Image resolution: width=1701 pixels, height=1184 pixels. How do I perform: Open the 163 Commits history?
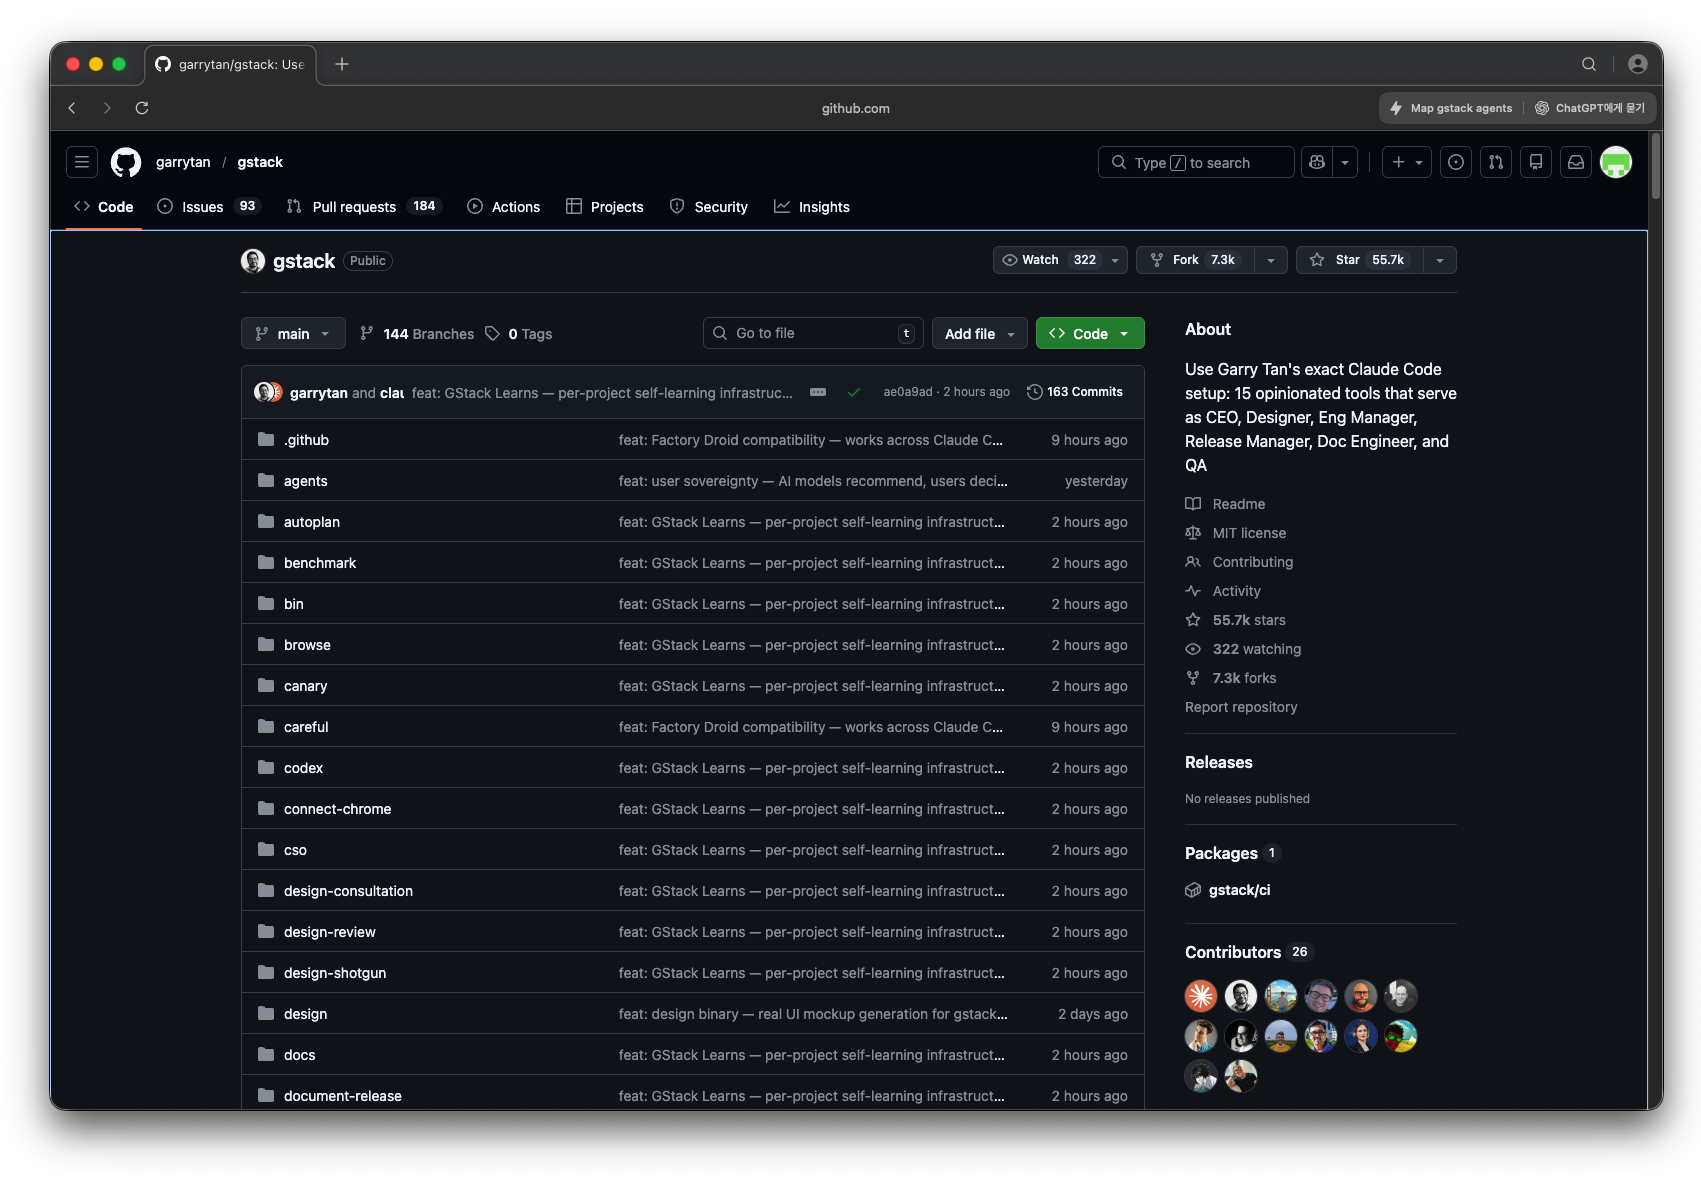pos(1075,392)
